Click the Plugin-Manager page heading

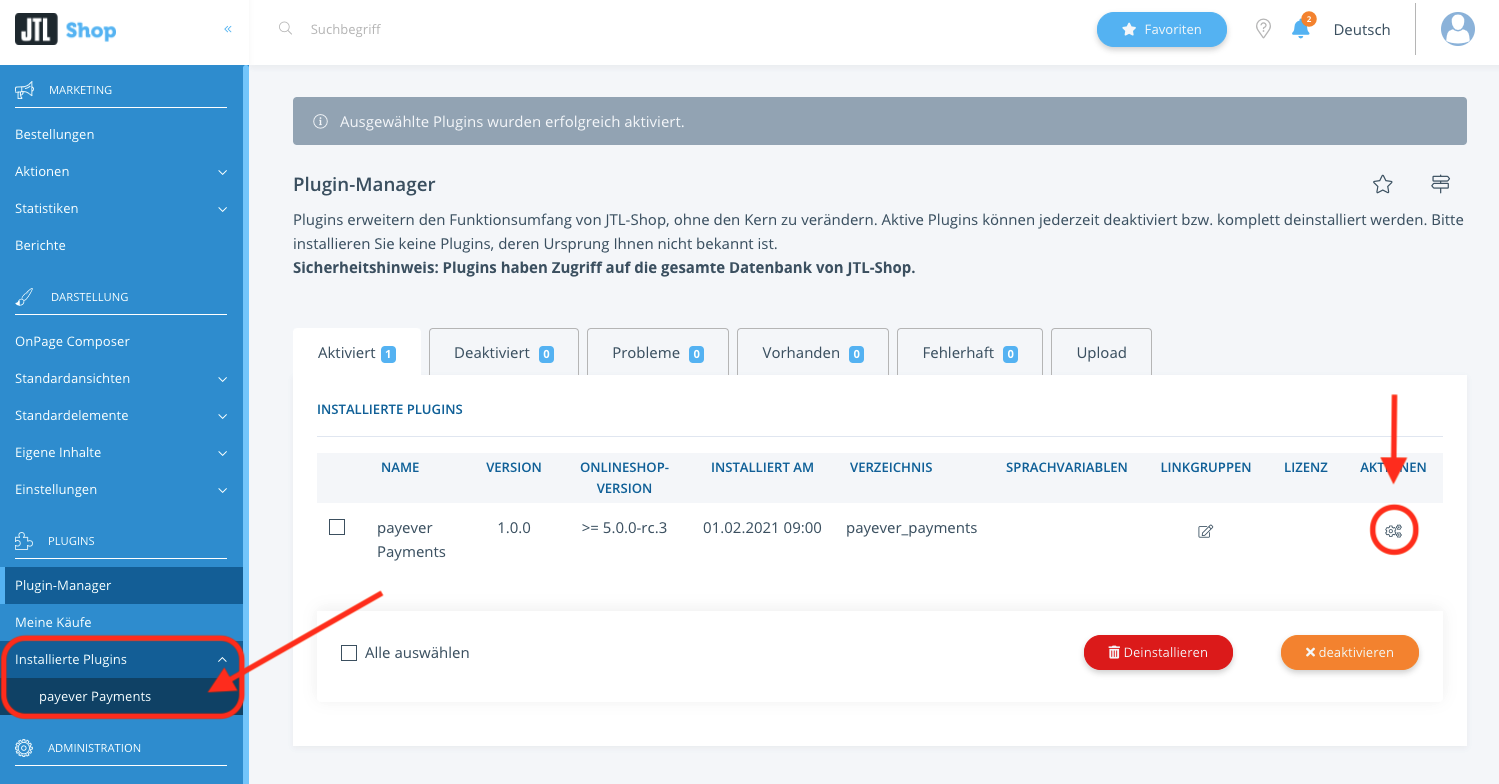(x=364, y=184)
